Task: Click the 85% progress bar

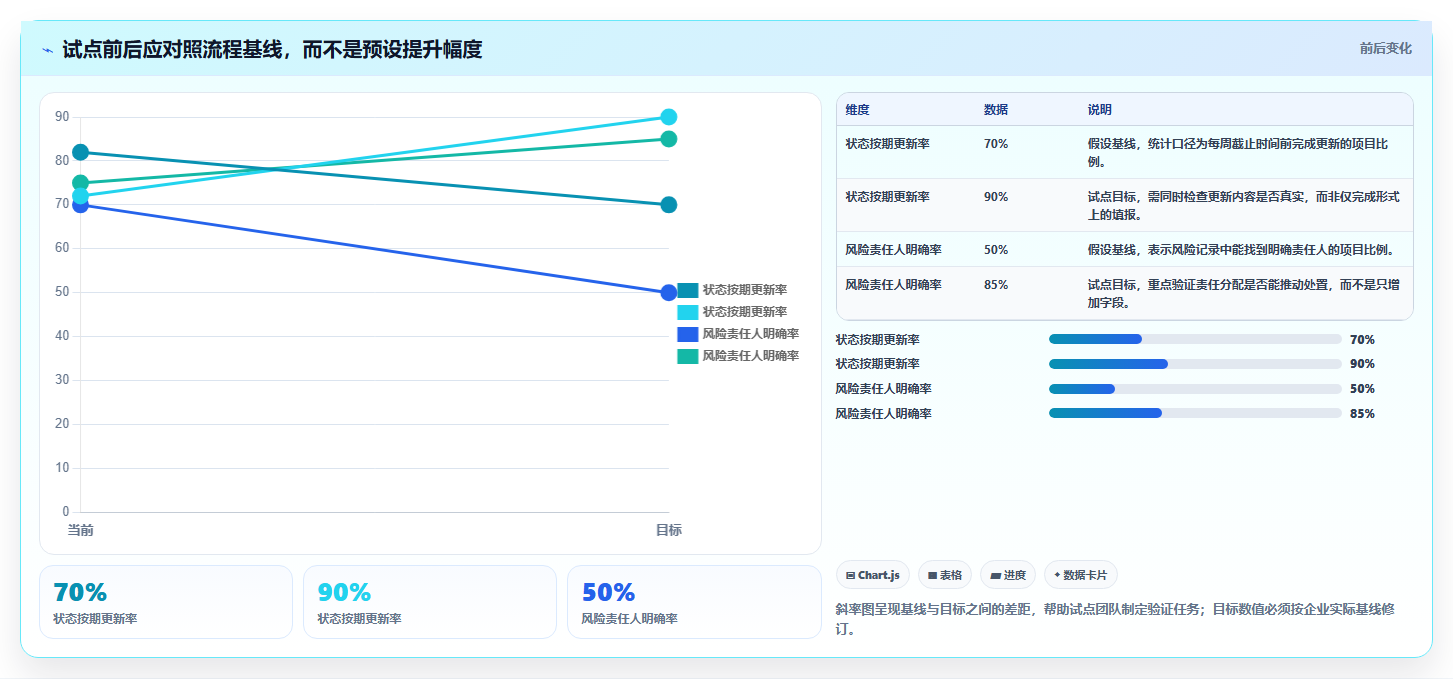Action: [x=1195, y=413]
